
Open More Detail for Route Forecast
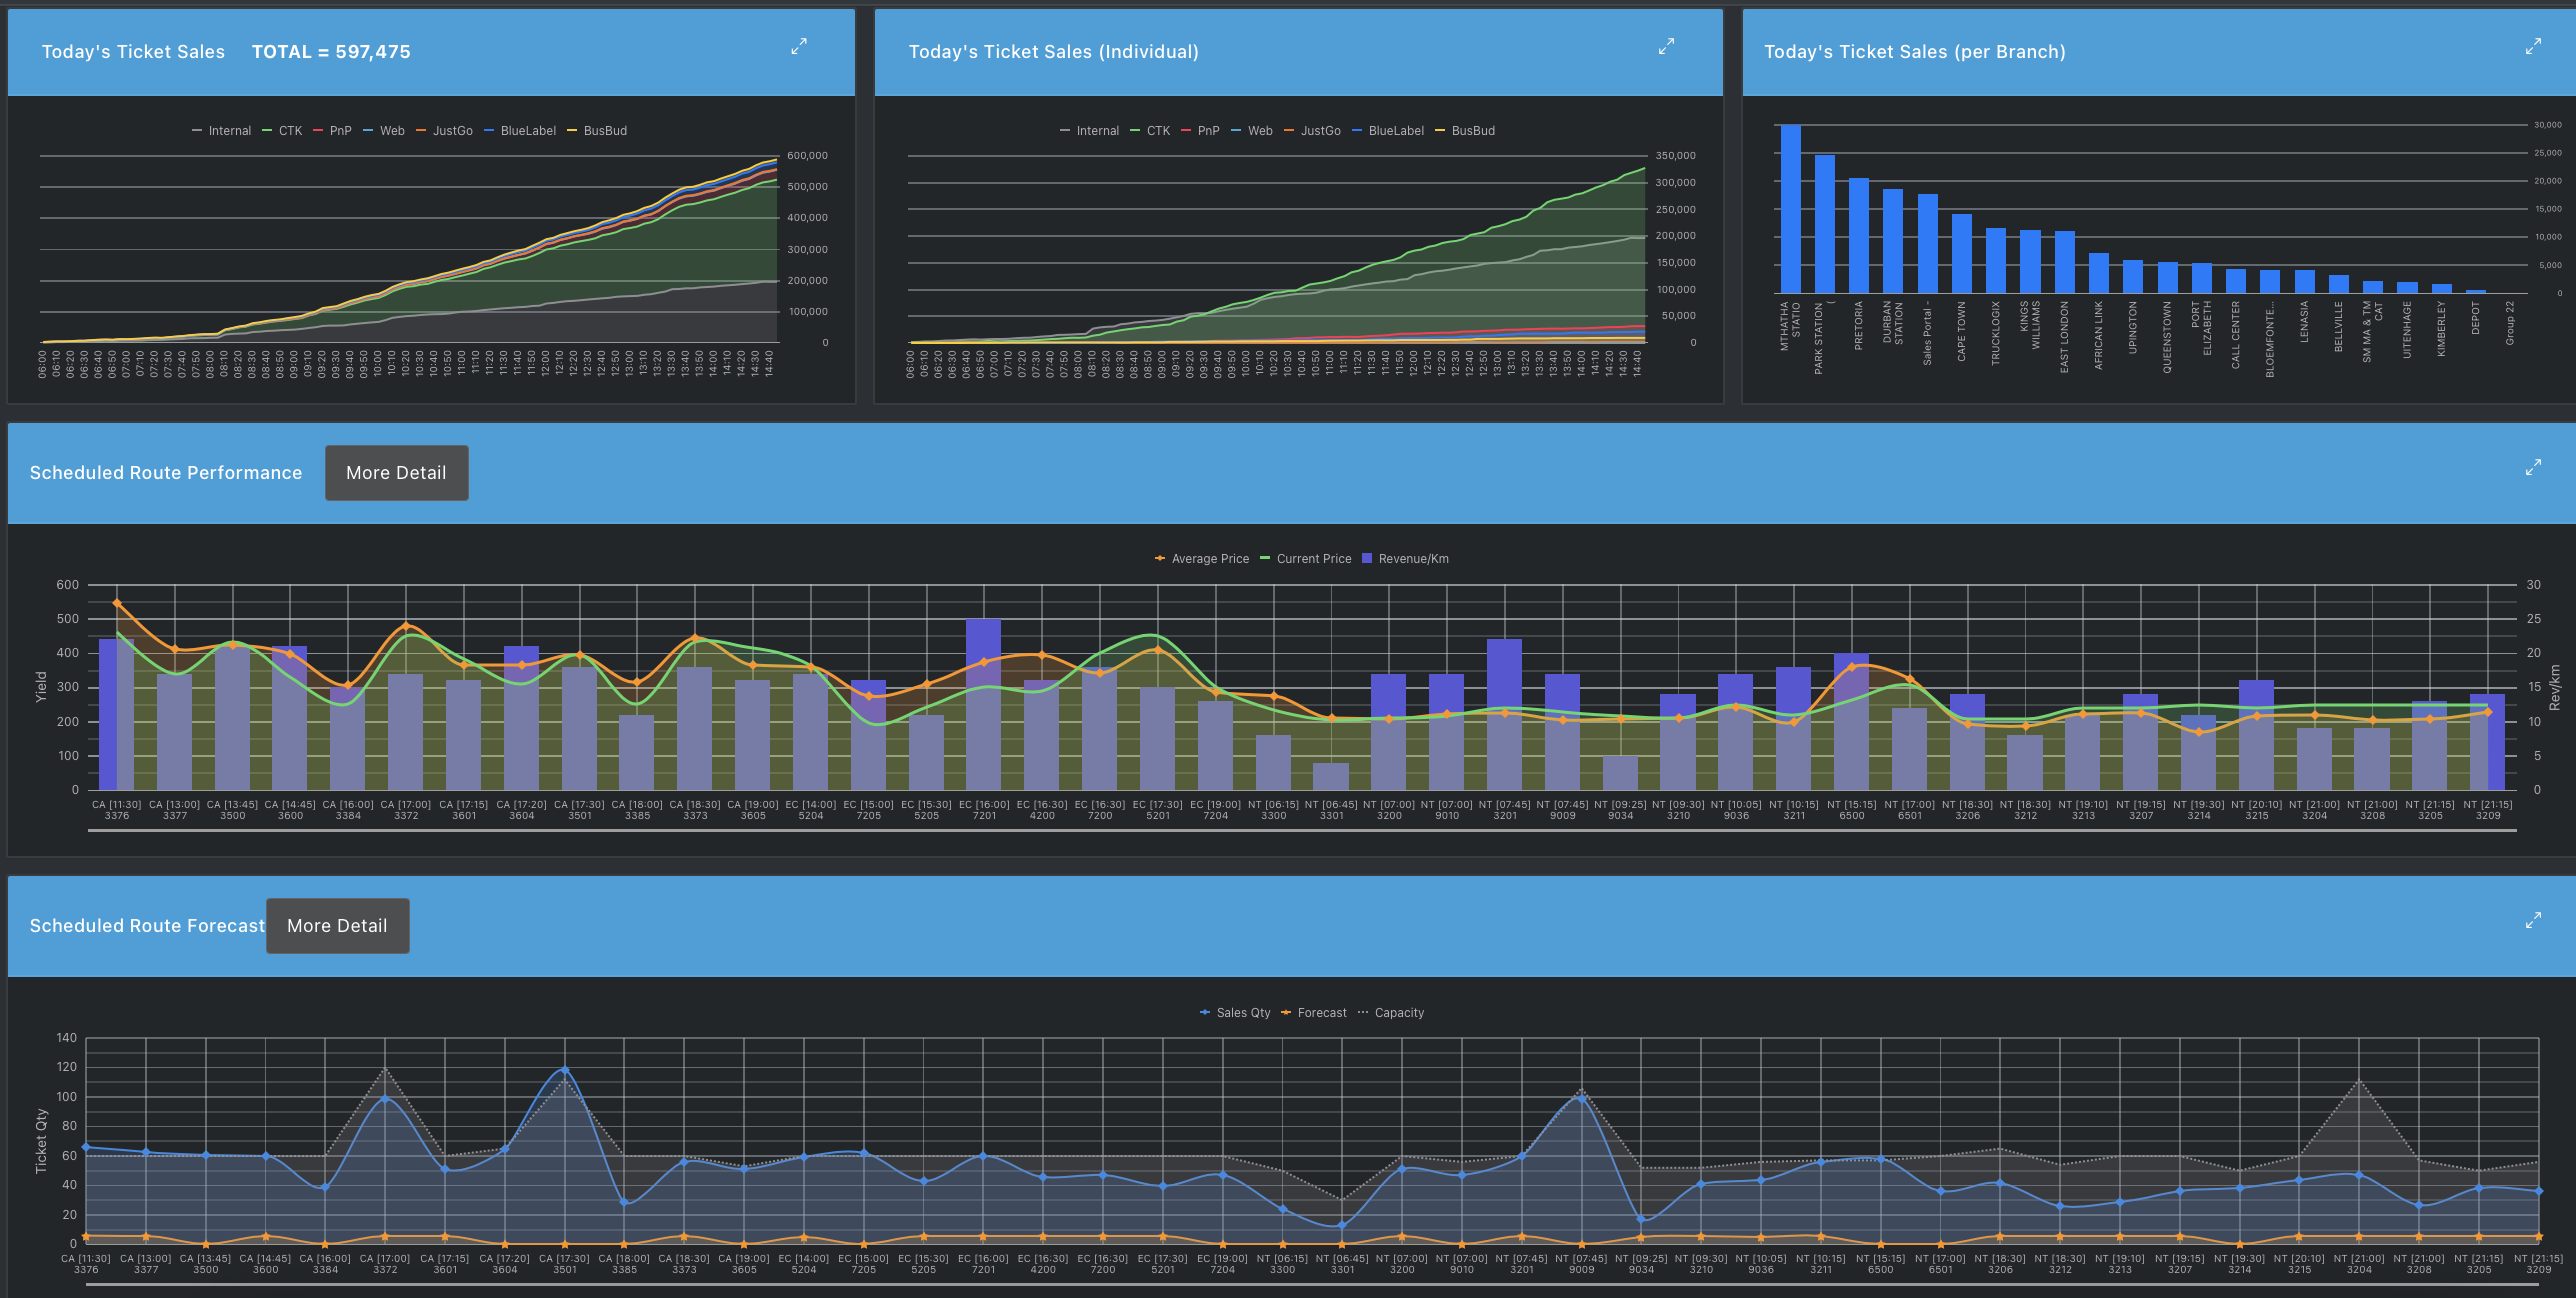pos(337,926)
